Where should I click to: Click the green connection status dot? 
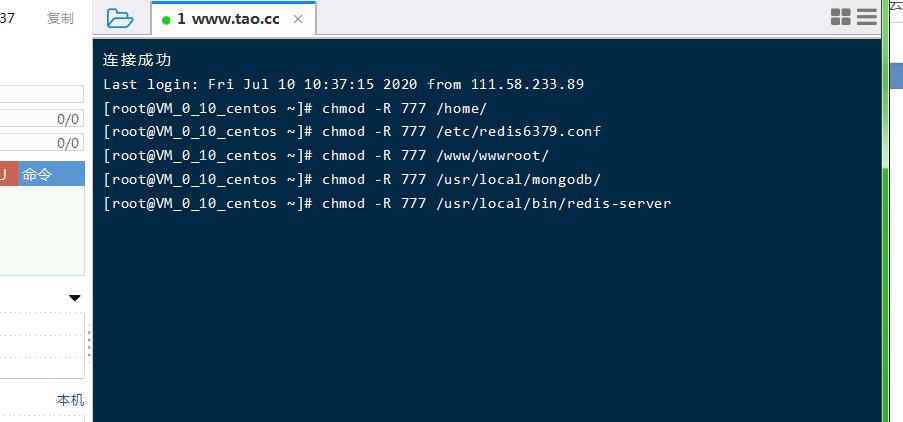166,20
